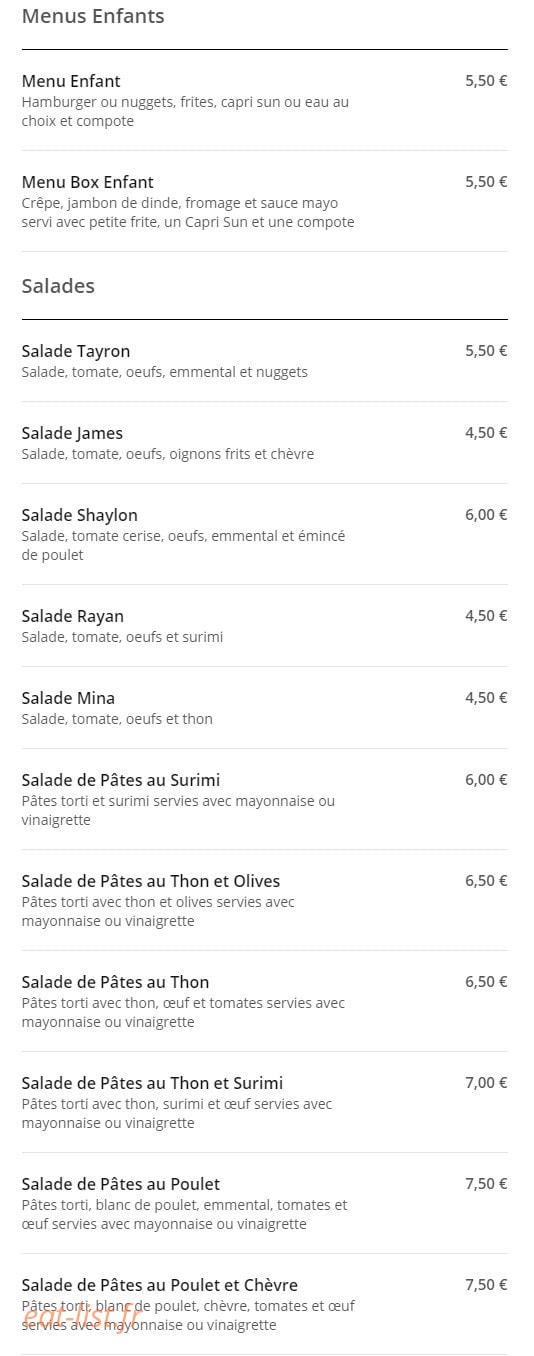Click the Menus Enfants section heading
The image size is (534, 1356).
coord(93,16)
